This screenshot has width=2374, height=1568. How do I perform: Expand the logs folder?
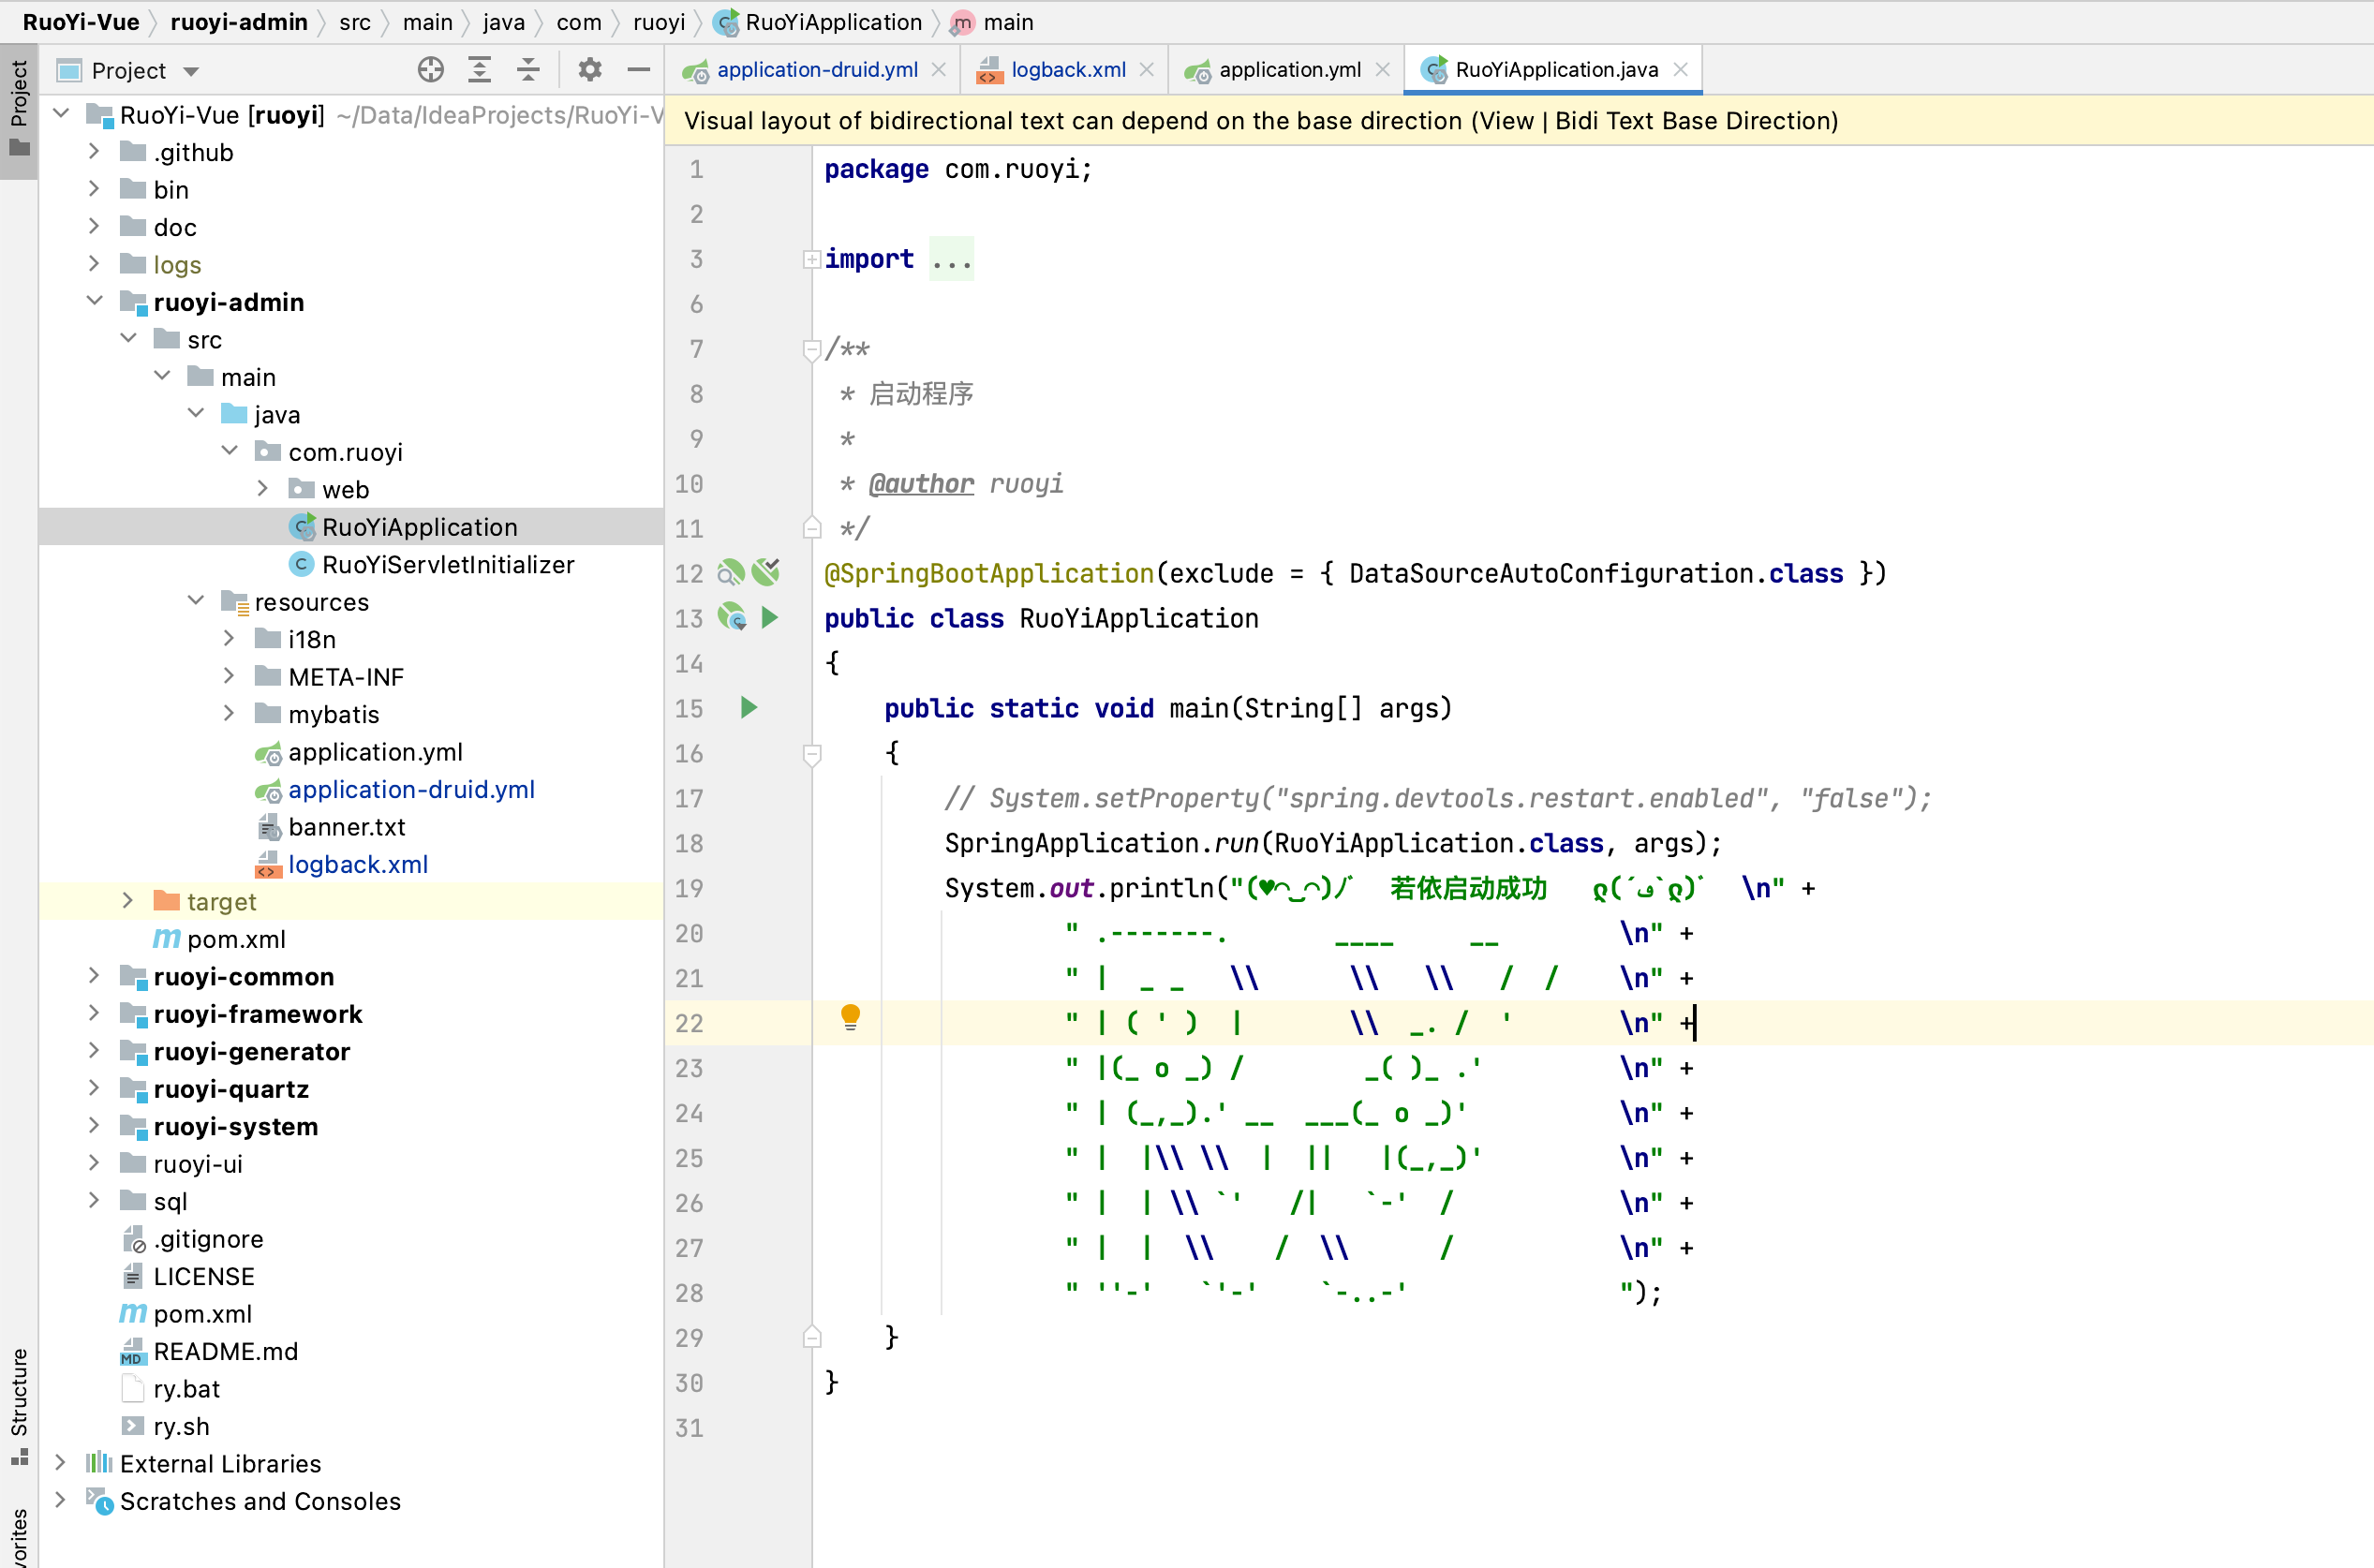[94, 264]
